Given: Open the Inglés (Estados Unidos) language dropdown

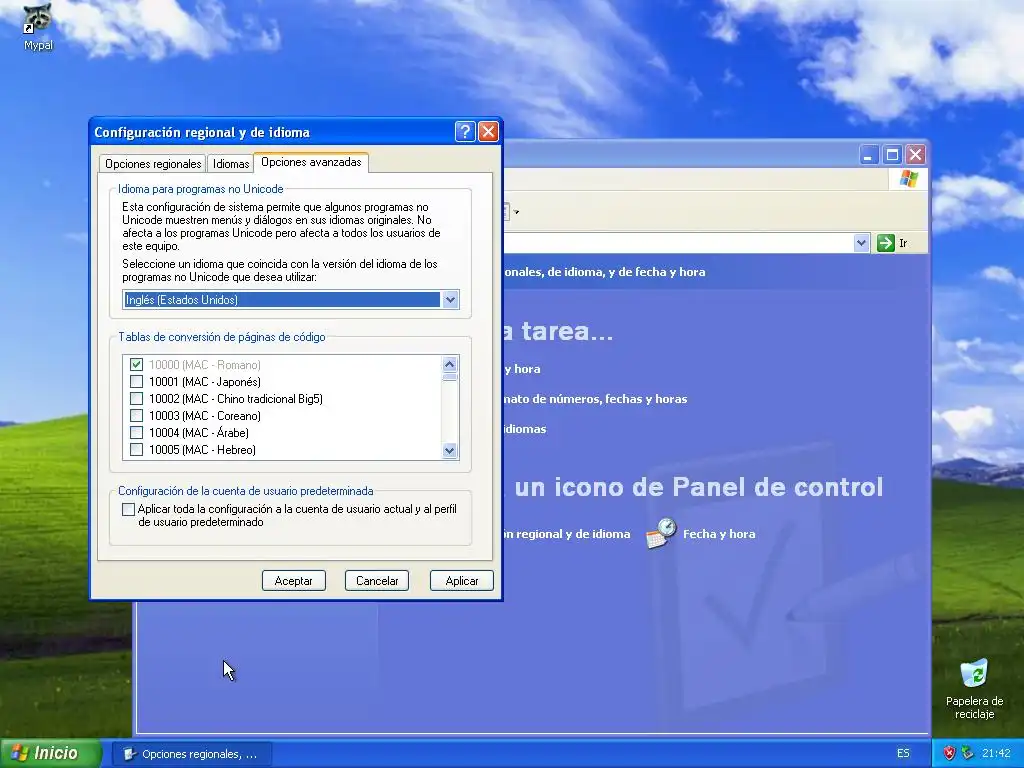Looking at the screenshot, I should click(x=450, y=300).
